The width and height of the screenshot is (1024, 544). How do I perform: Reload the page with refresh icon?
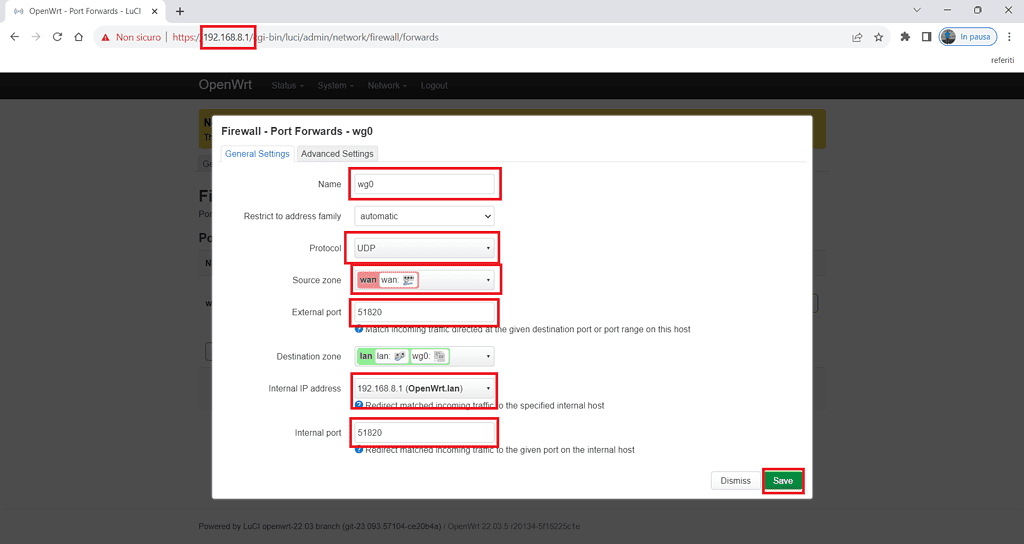[57, 37]
